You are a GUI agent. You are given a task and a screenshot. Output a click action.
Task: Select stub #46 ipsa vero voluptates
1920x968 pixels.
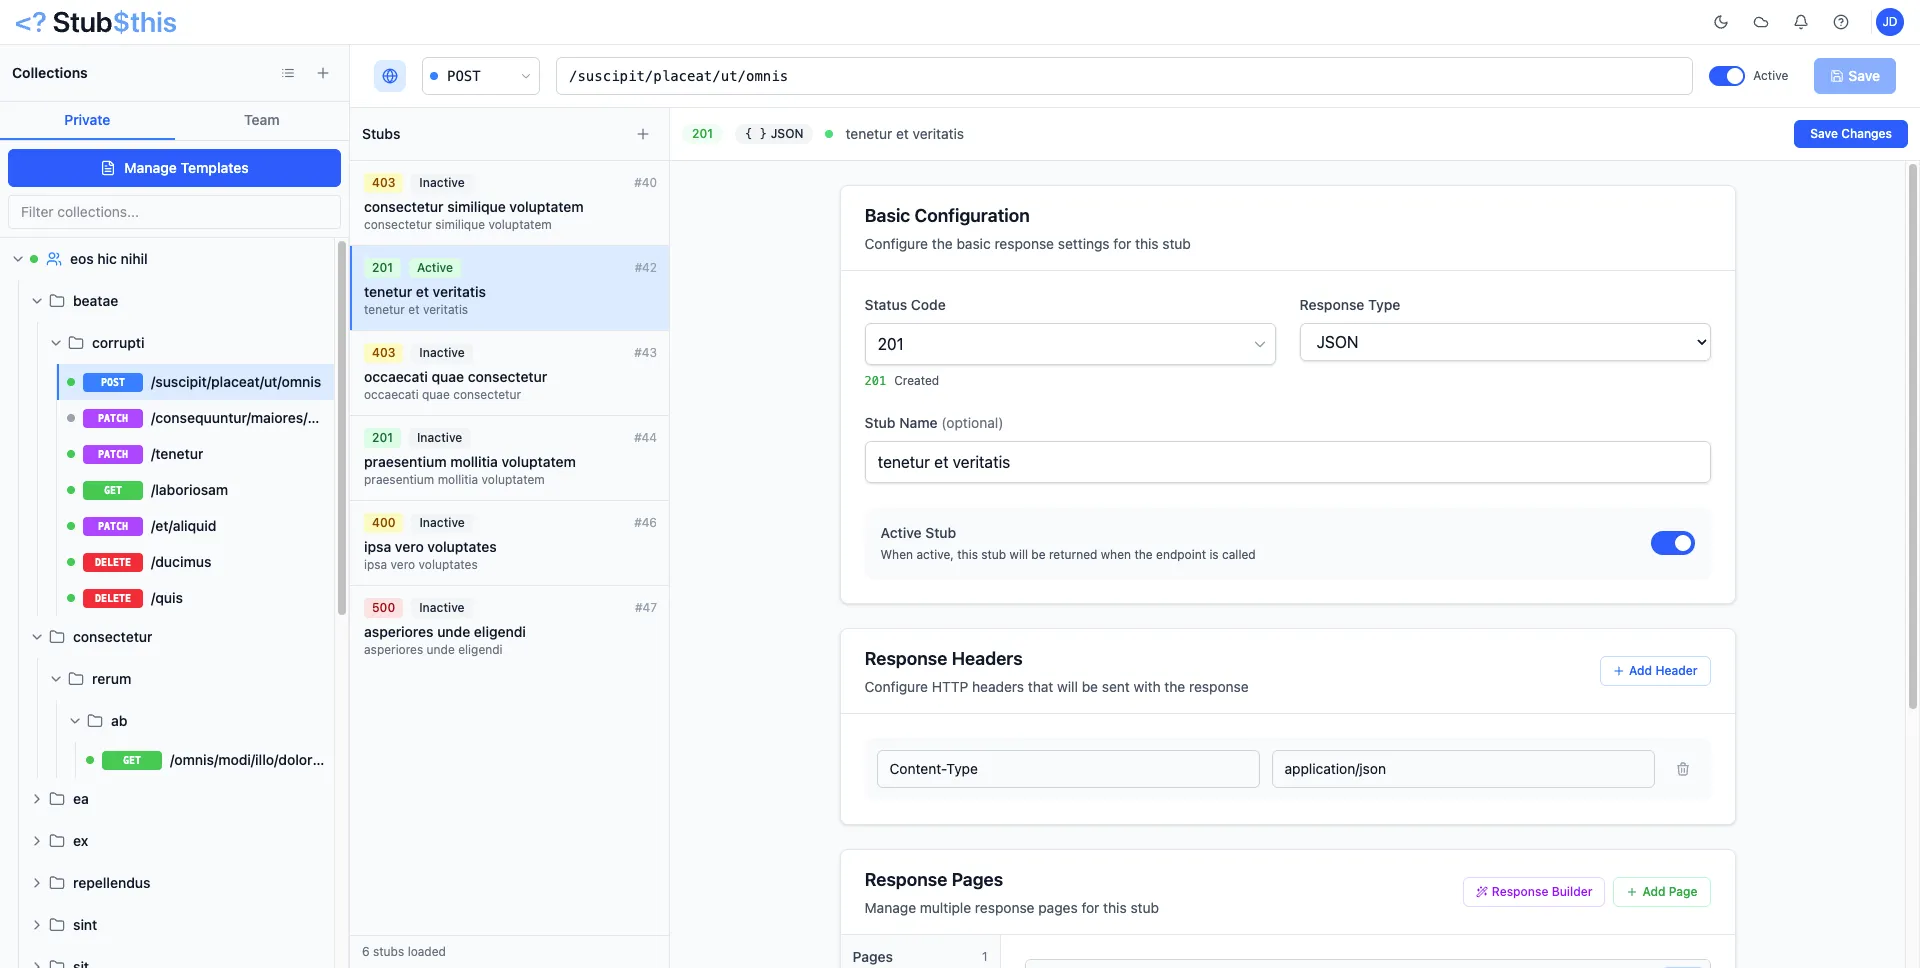(x=509, y=543)
